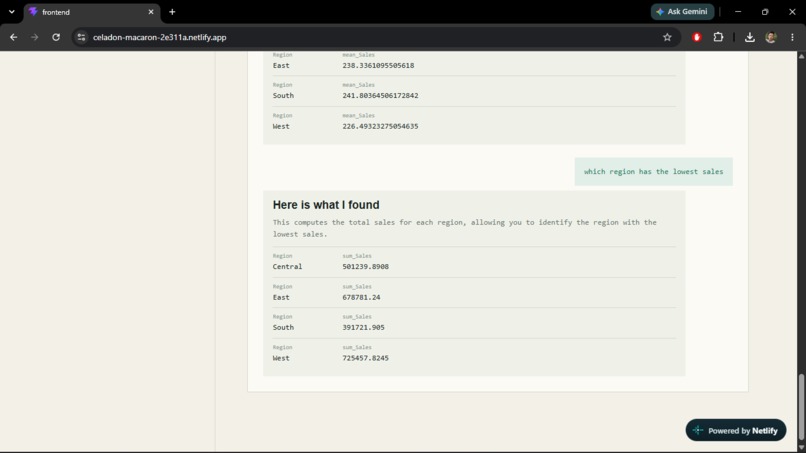This screenshot has width=806, height=453.
Task: Open the Chrome profile avatar
Action: tap(771, 37)
